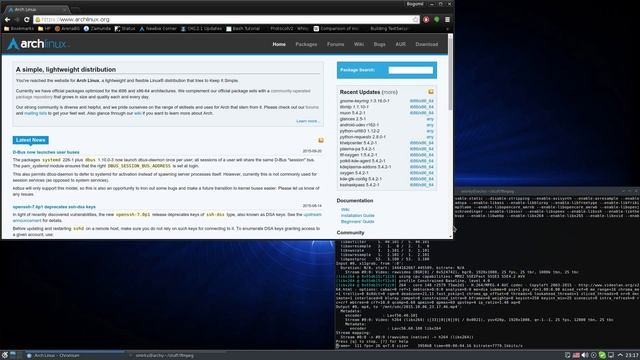Open the Newbie Corner bookmark
This screenshot has width=640, height=360.
158,29
